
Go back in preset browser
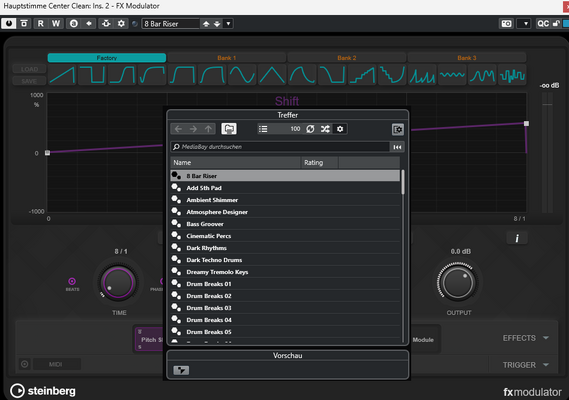point(178,129)
